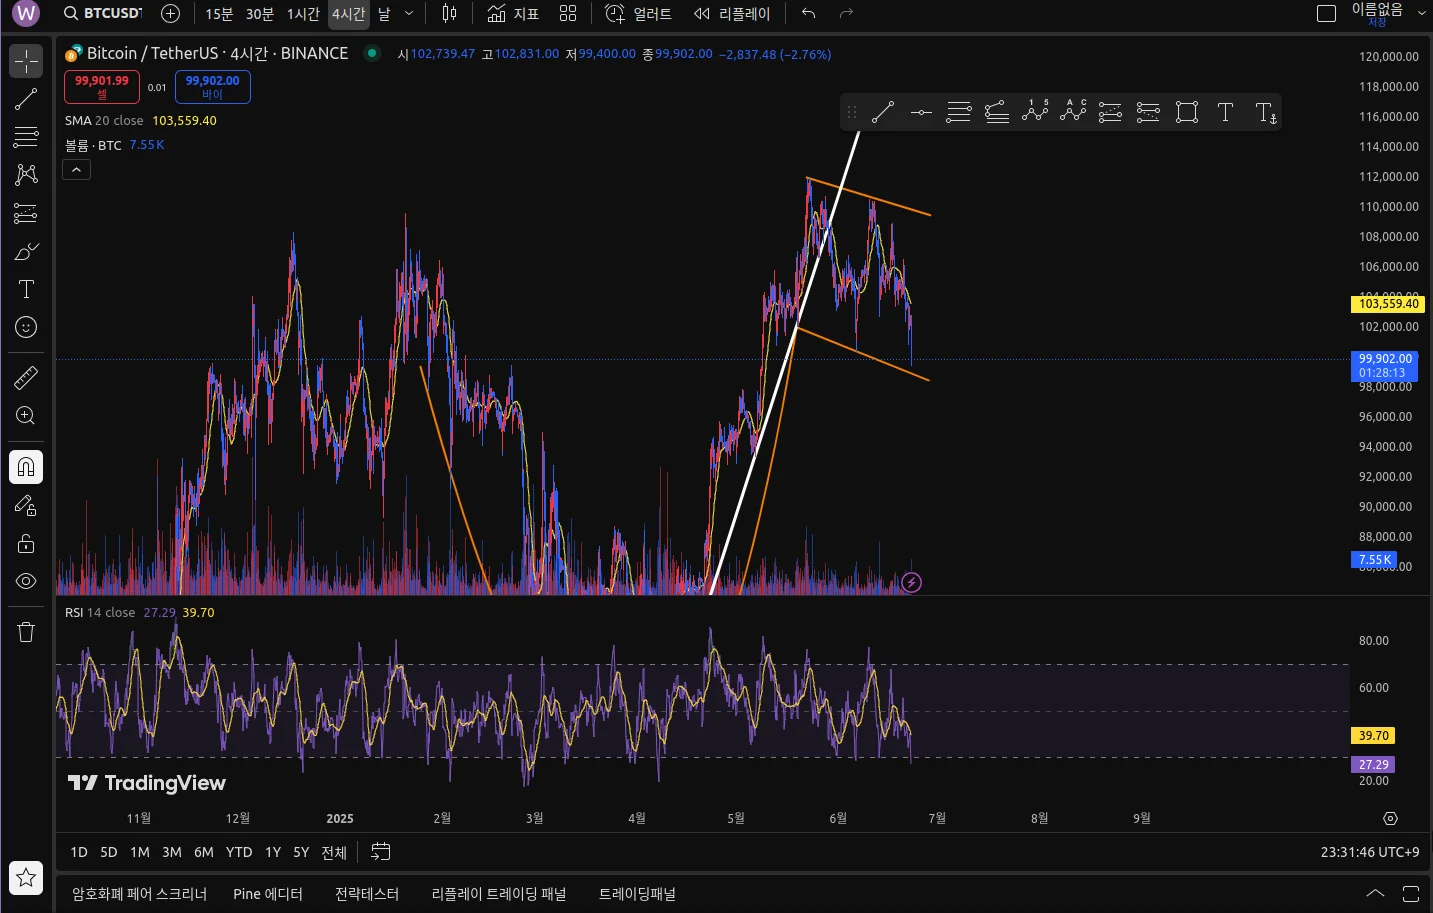Toggle stay-in-drawing-mode pencil lock
The width and height of the screenshot is (1433, 913).
(26, 505)
